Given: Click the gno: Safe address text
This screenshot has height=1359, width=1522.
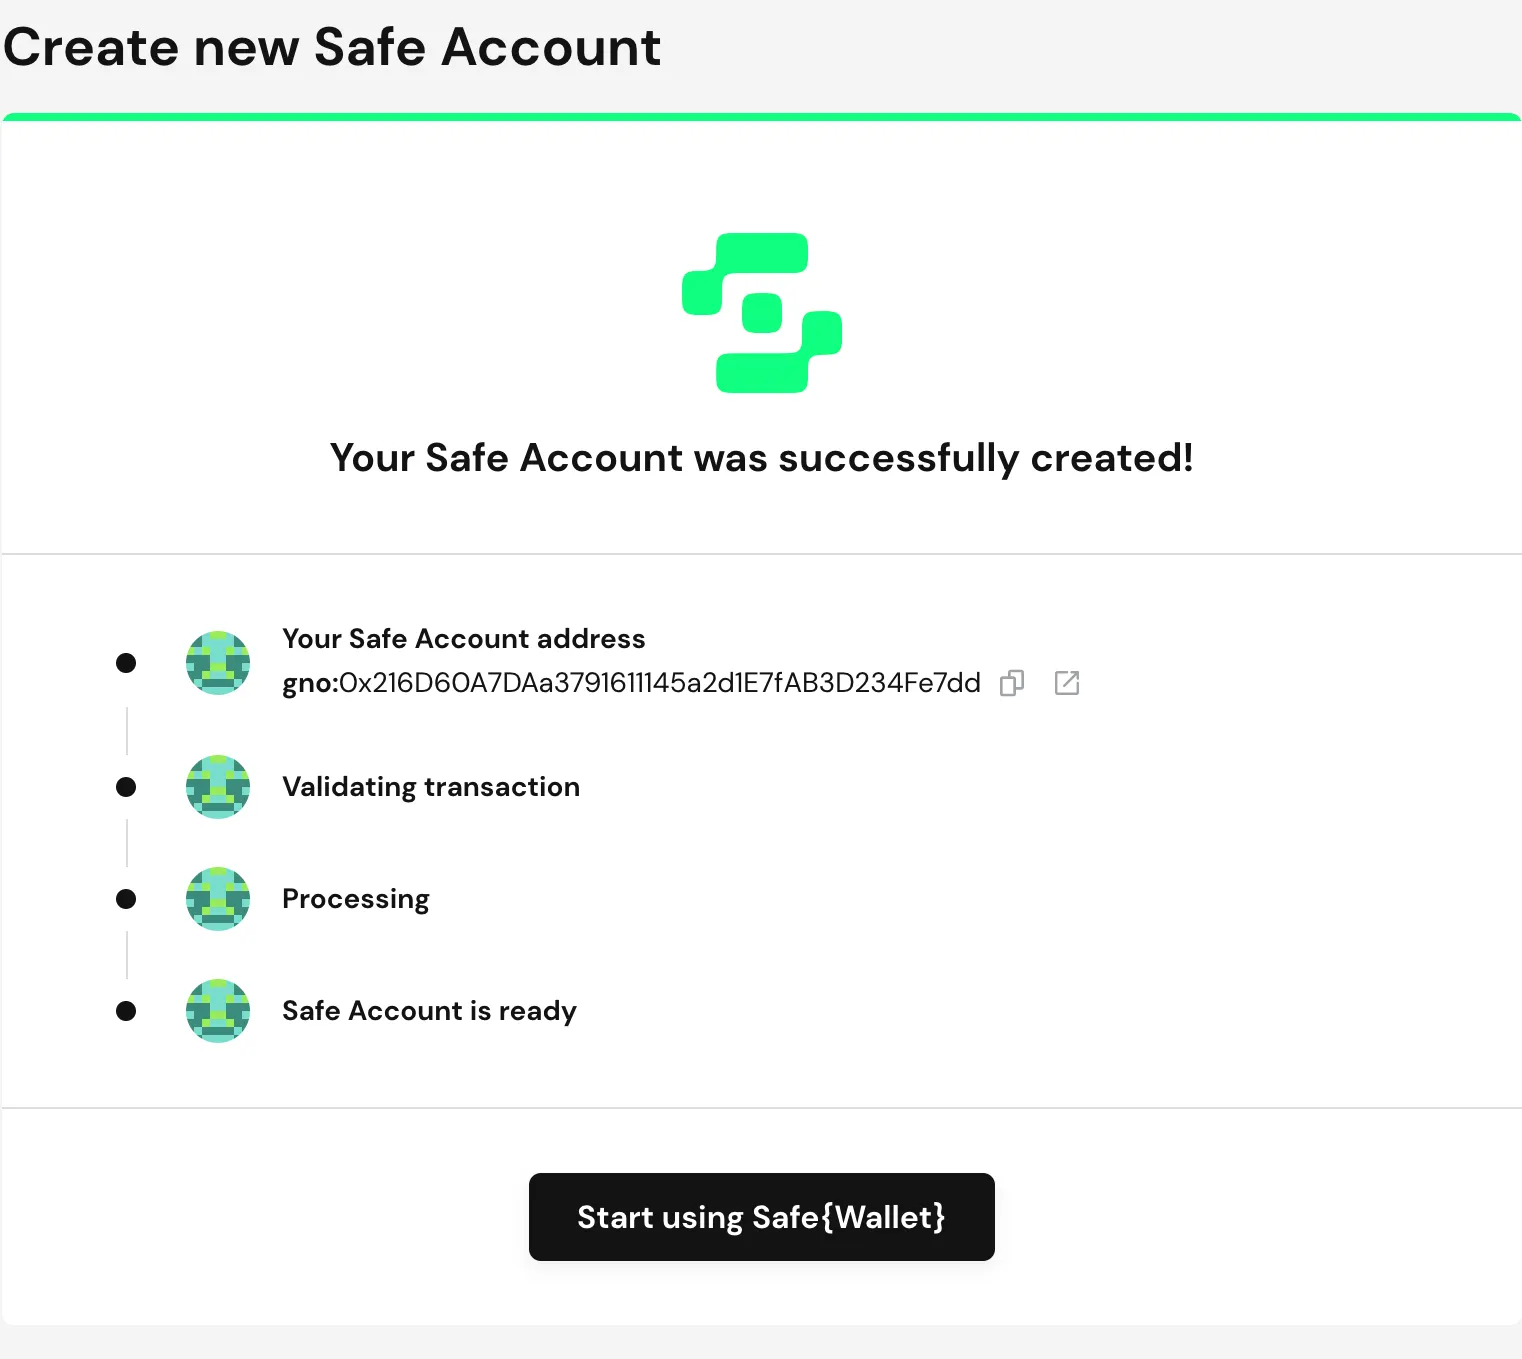Looking at the screenshot, I should [x=631, y=683].
